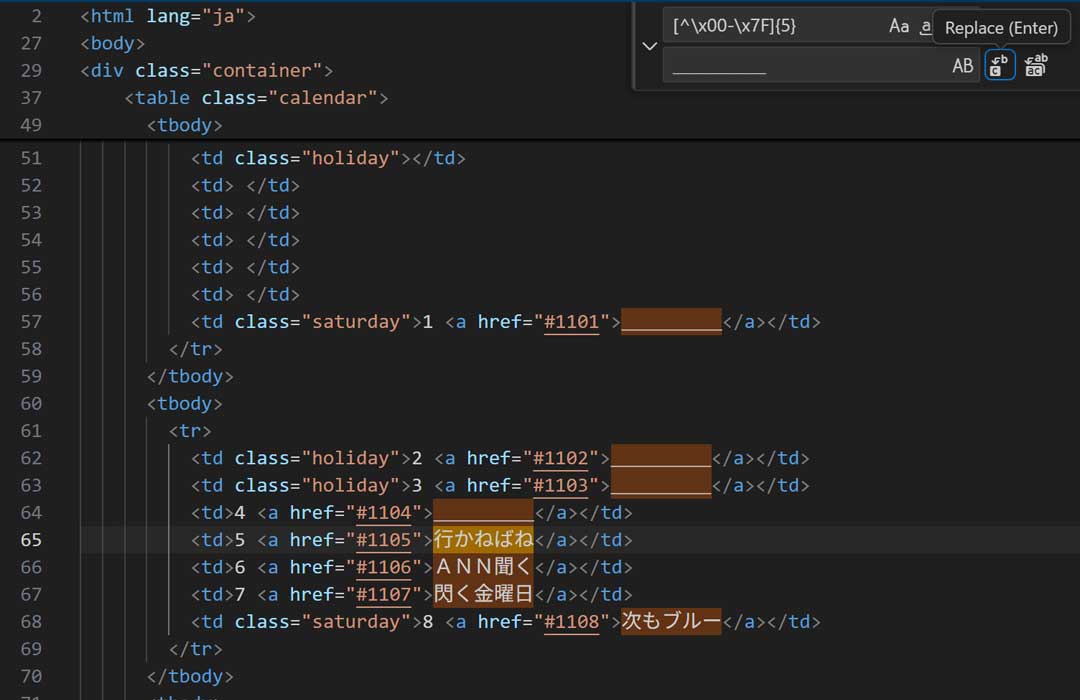1080x700 pixels.
Task: Click the highlighted text 次もブルー
Action: click(x=671, y=622)
